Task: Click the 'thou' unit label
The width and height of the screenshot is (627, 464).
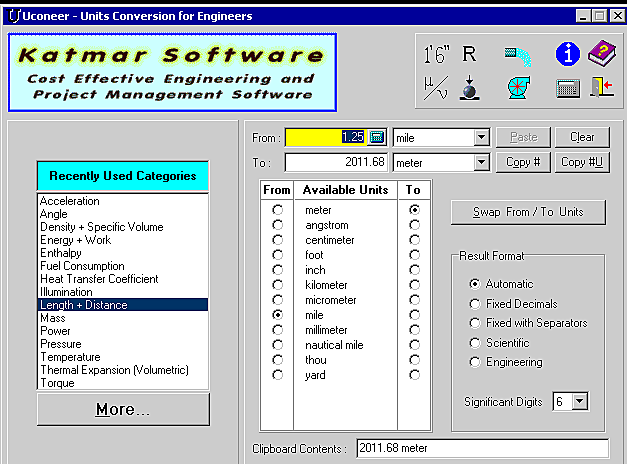Action: click(x=316, y=360)
